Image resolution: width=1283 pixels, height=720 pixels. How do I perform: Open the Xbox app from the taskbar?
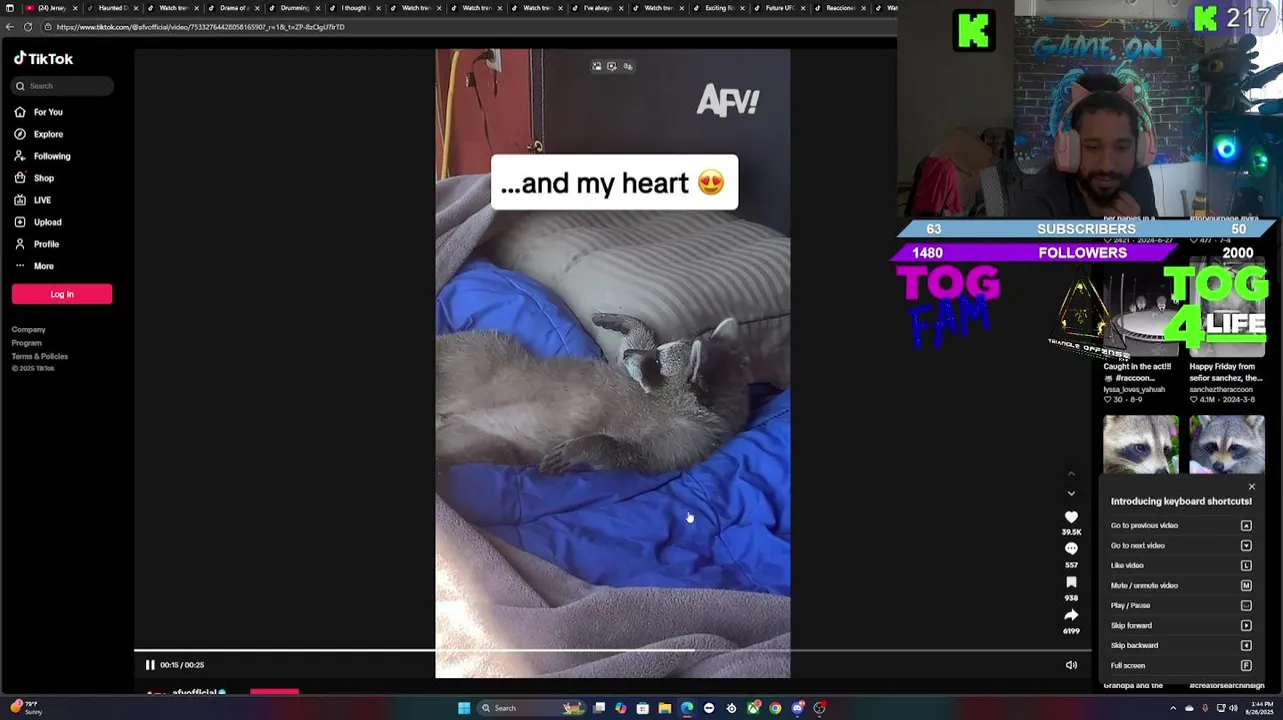[753, 708]
